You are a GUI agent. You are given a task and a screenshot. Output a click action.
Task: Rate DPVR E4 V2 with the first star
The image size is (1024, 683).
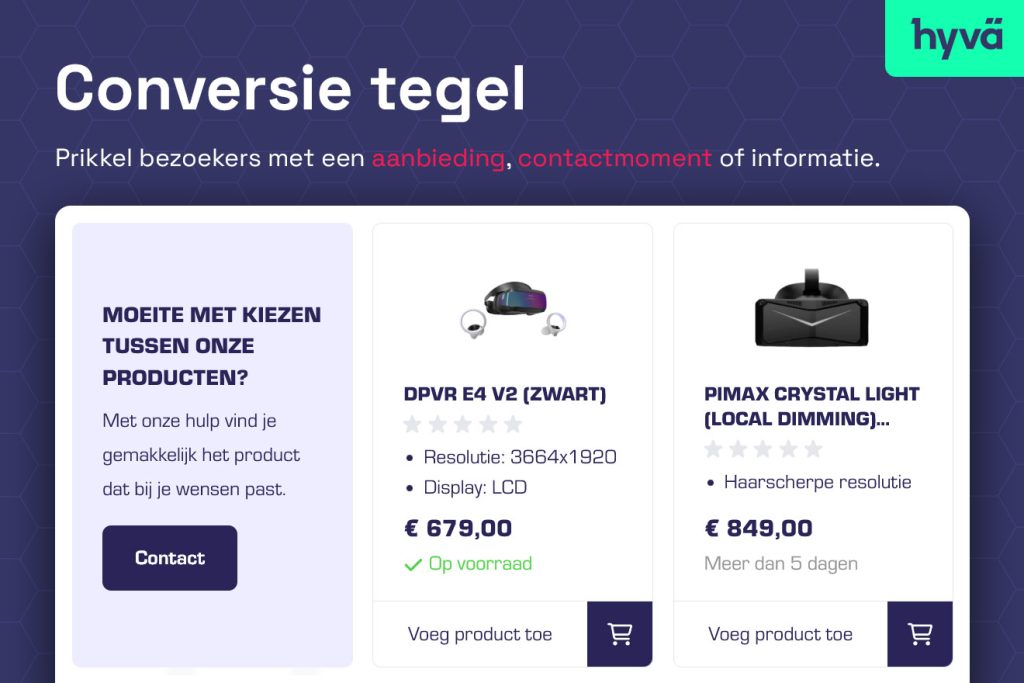[412, 424]
